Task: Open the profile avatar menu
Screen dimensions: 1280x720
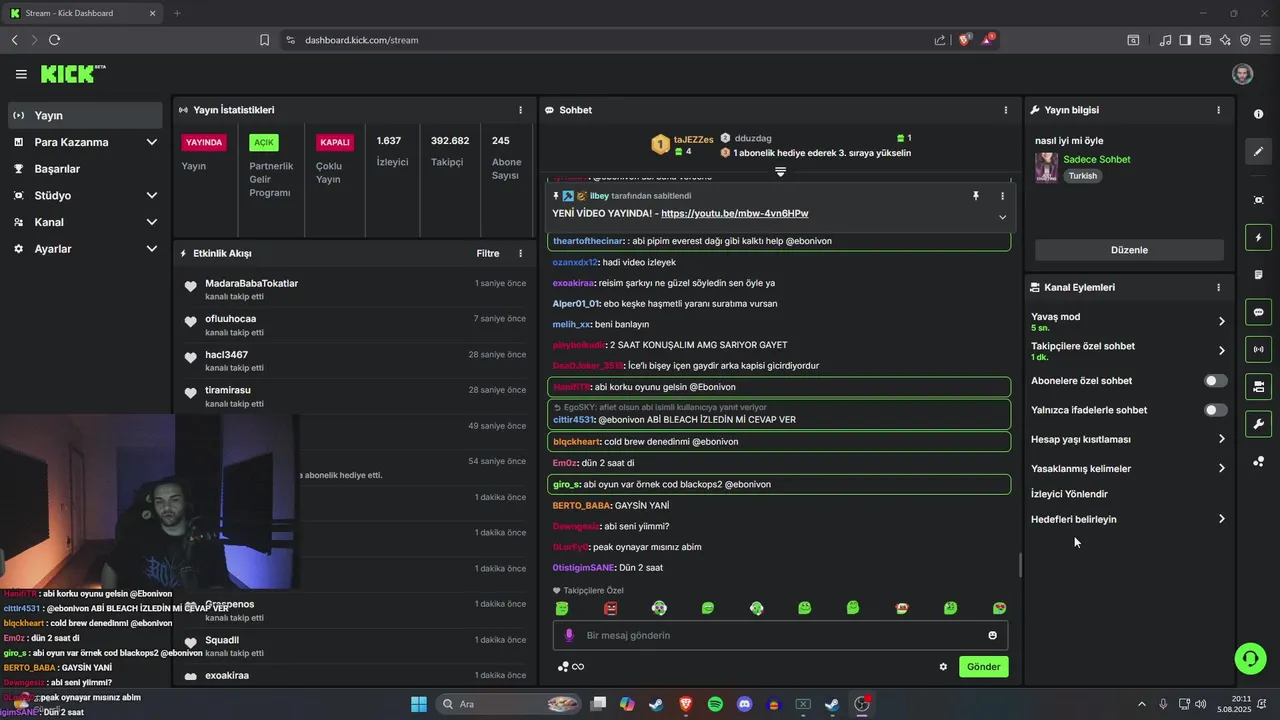Action: 1242,74
